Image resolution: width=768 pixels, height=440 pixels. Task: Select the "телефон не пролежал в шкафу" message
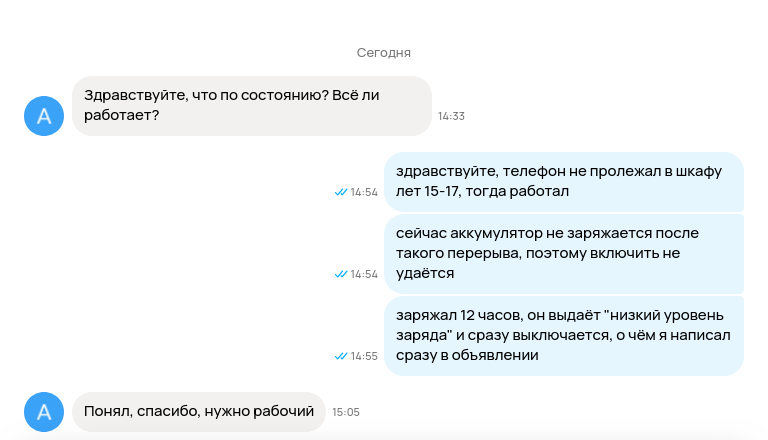[x=564, y=182]
